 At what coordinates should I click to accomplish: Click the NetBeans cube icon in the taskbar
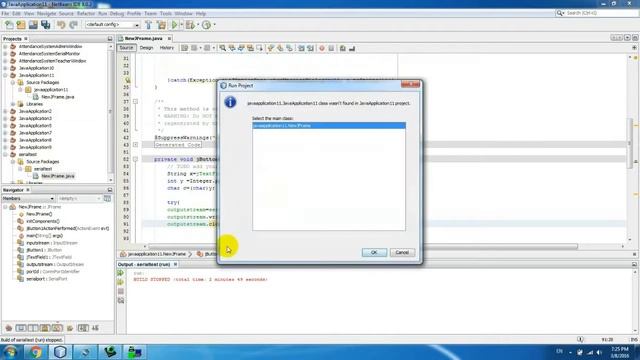pyautogui.click(x=60, y=352)
